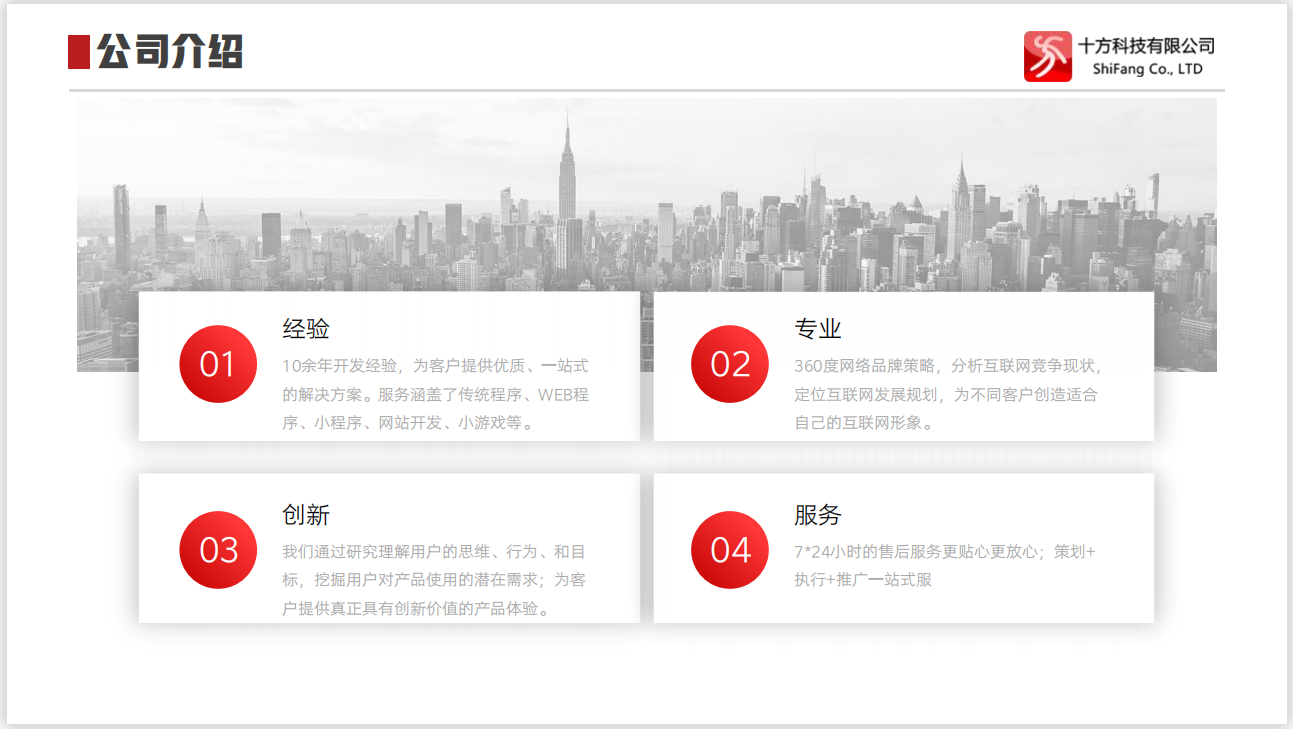Select the gray divider line under the header
This screenshot has width=1293, height=729.
click(x=646, y=90)
